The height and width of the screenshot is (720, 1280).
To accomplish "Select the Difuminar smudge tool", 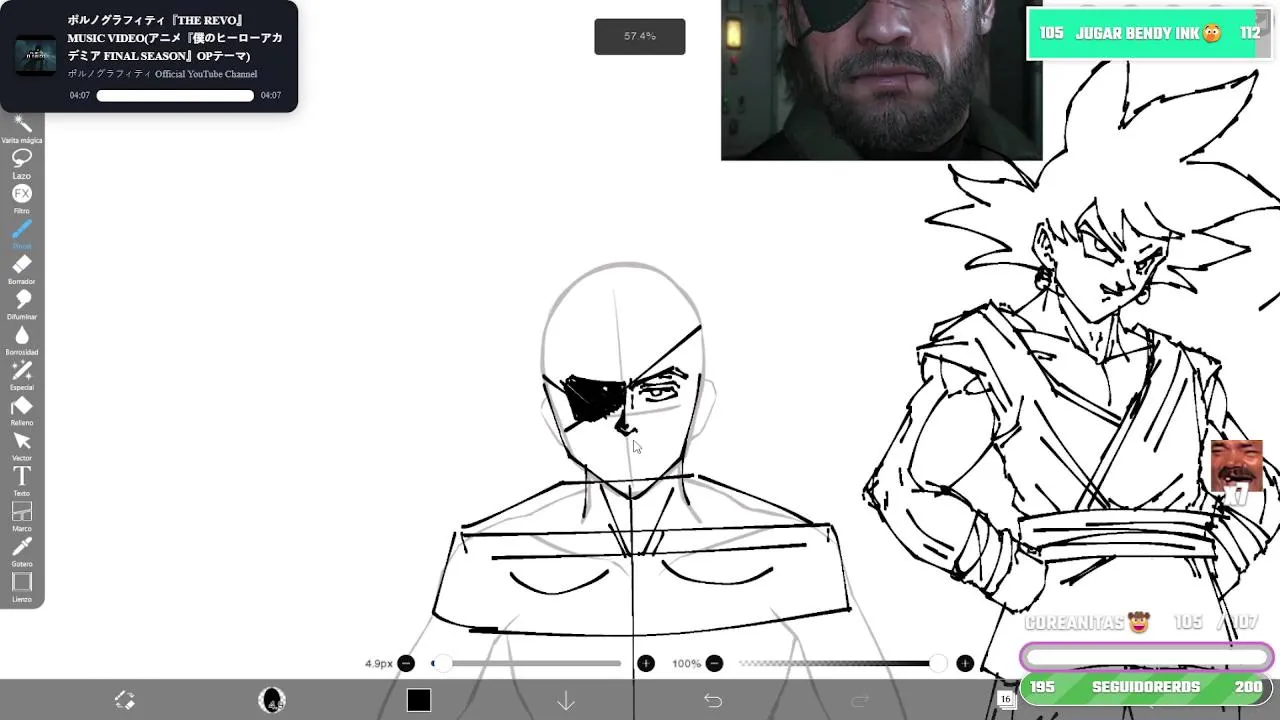I will pyautogui.click(x=22, y=303).
